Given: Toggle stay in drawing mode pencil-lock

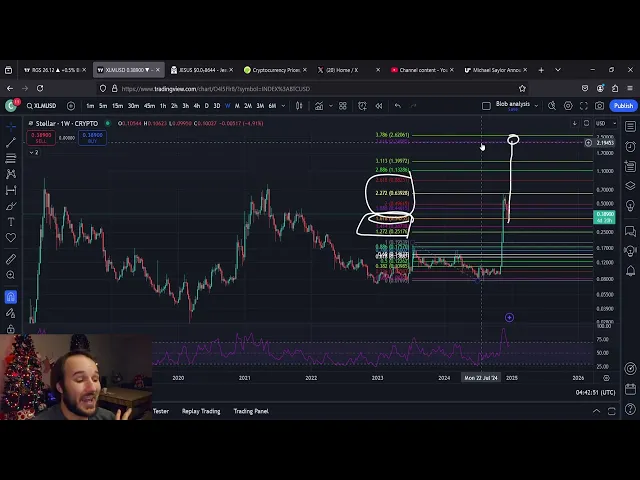Looking at the screenshot, I should tap(11, 313).
